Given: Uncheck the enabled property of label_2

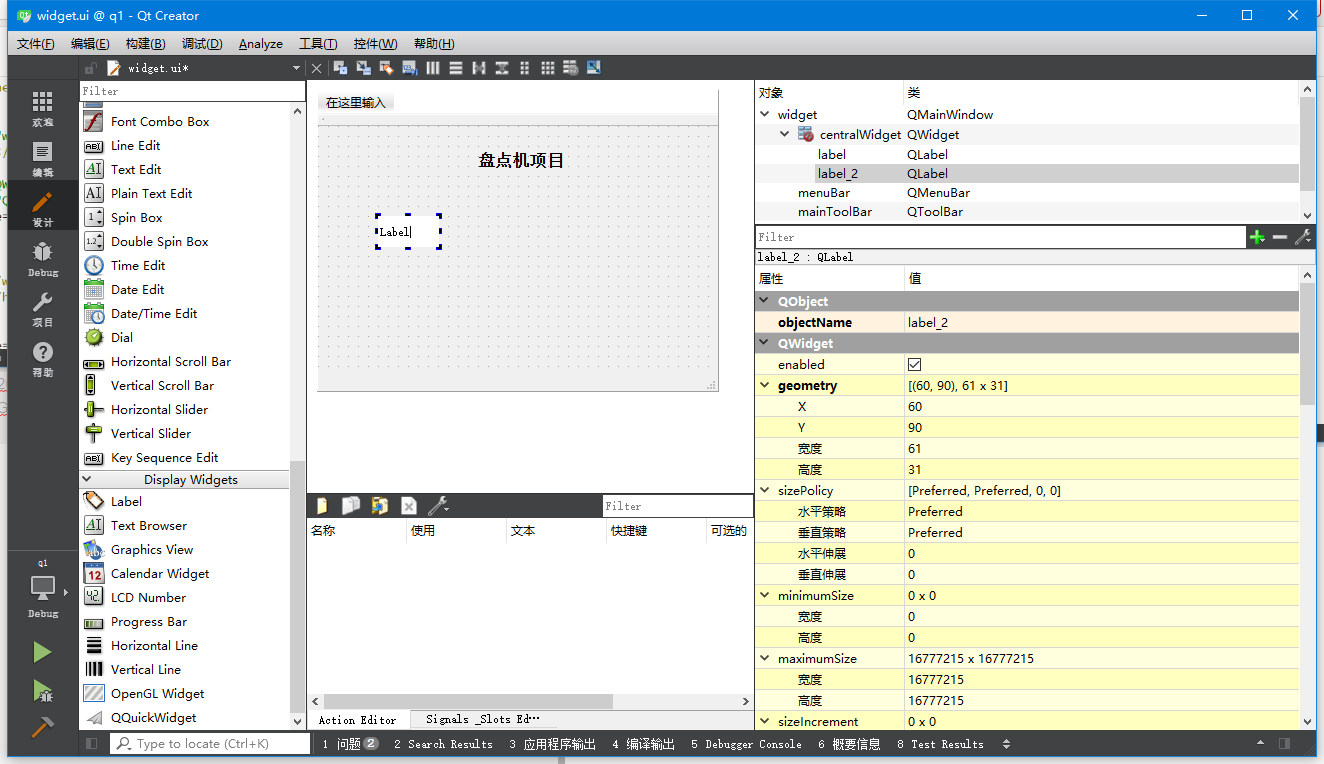Looking at the screenshot, I should 914,364.
